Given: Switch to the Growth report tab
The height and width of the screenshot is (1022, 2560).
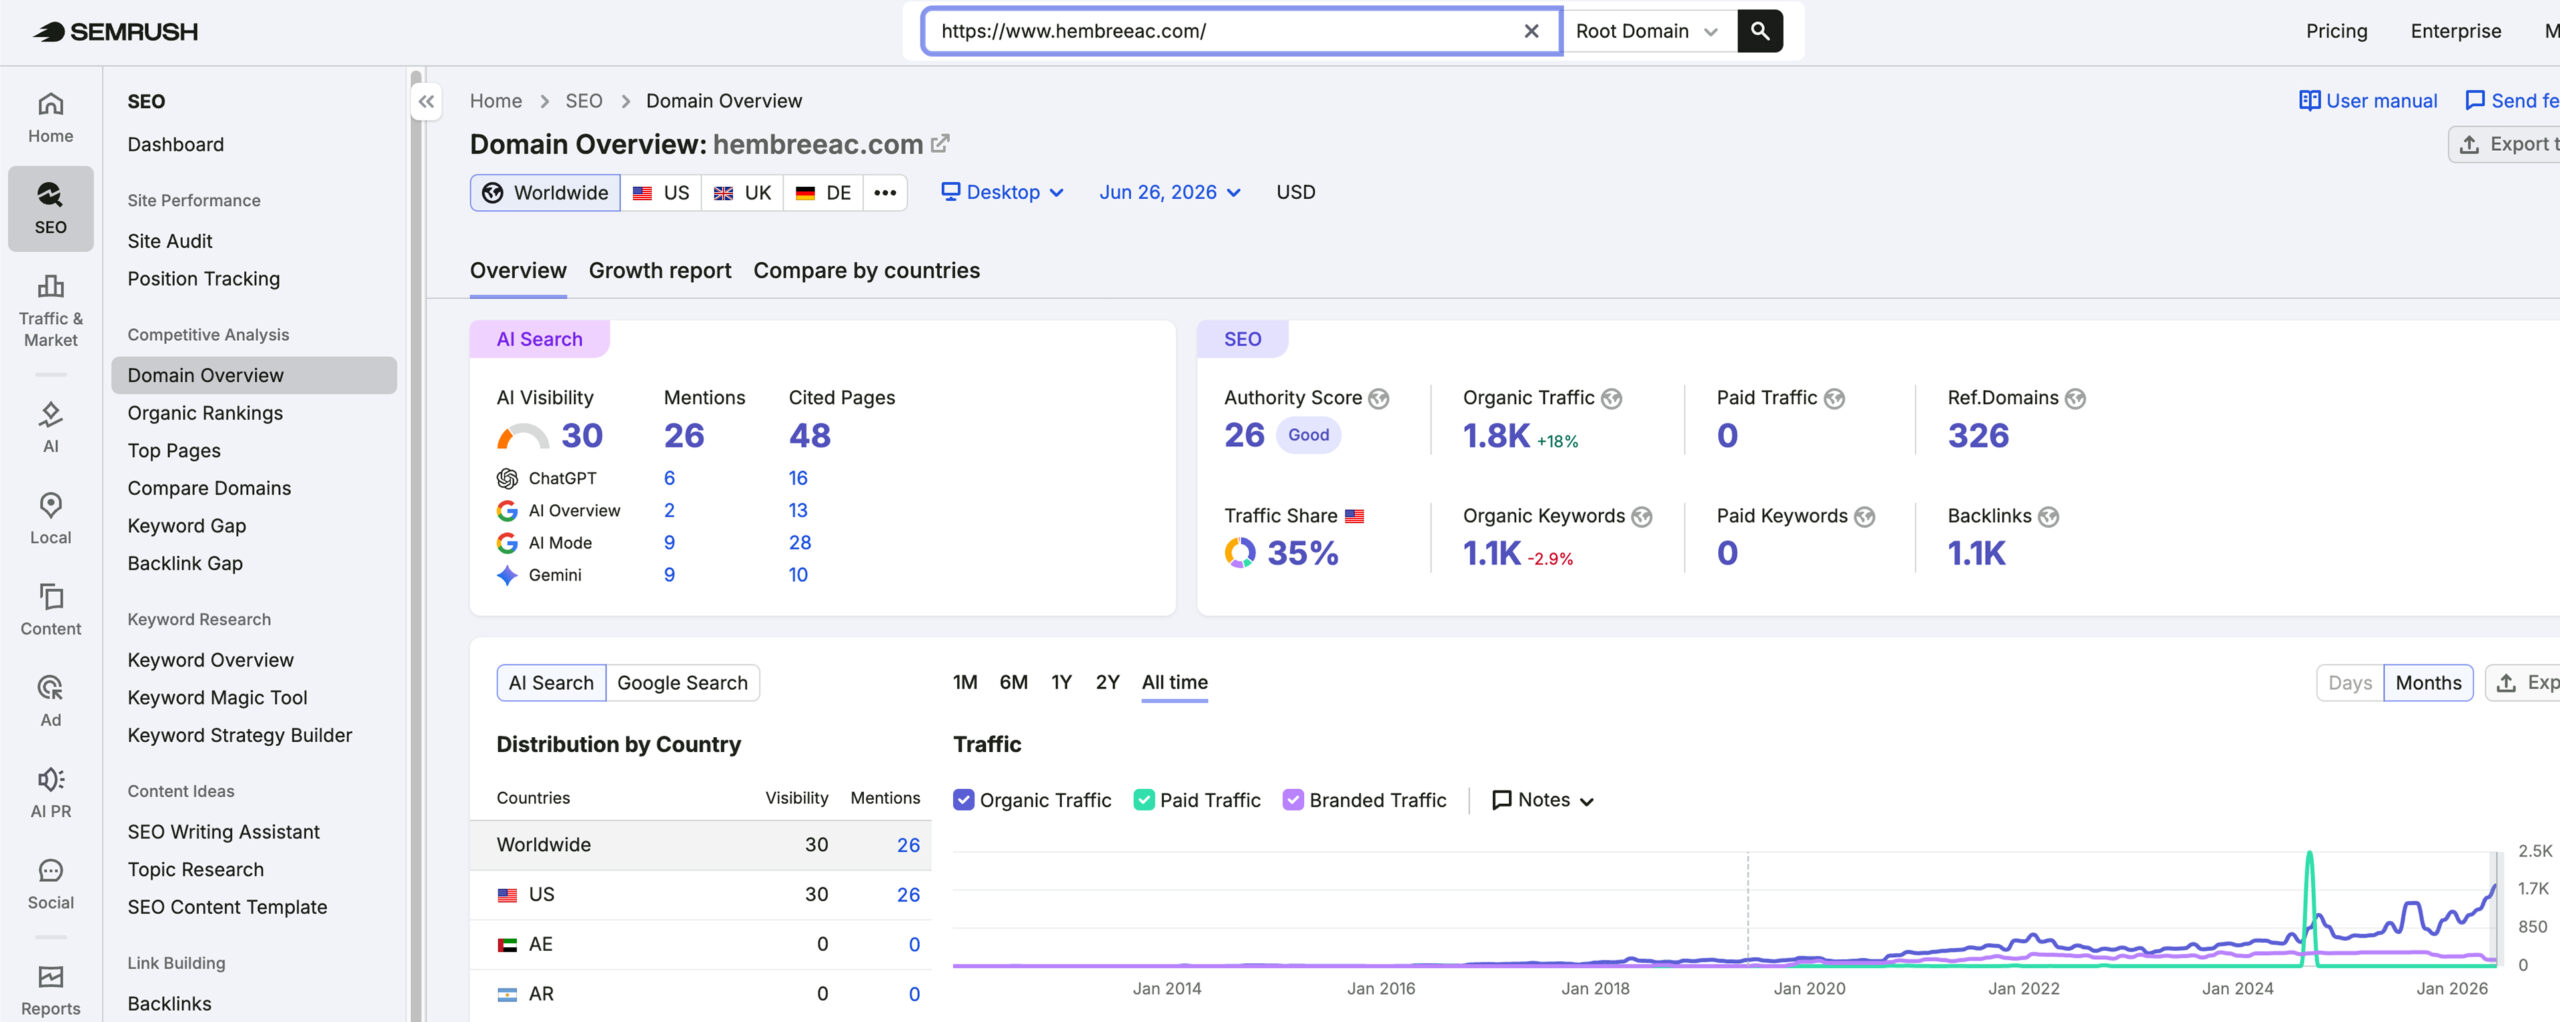Looking at the screenshot, I should coord(660,271).
